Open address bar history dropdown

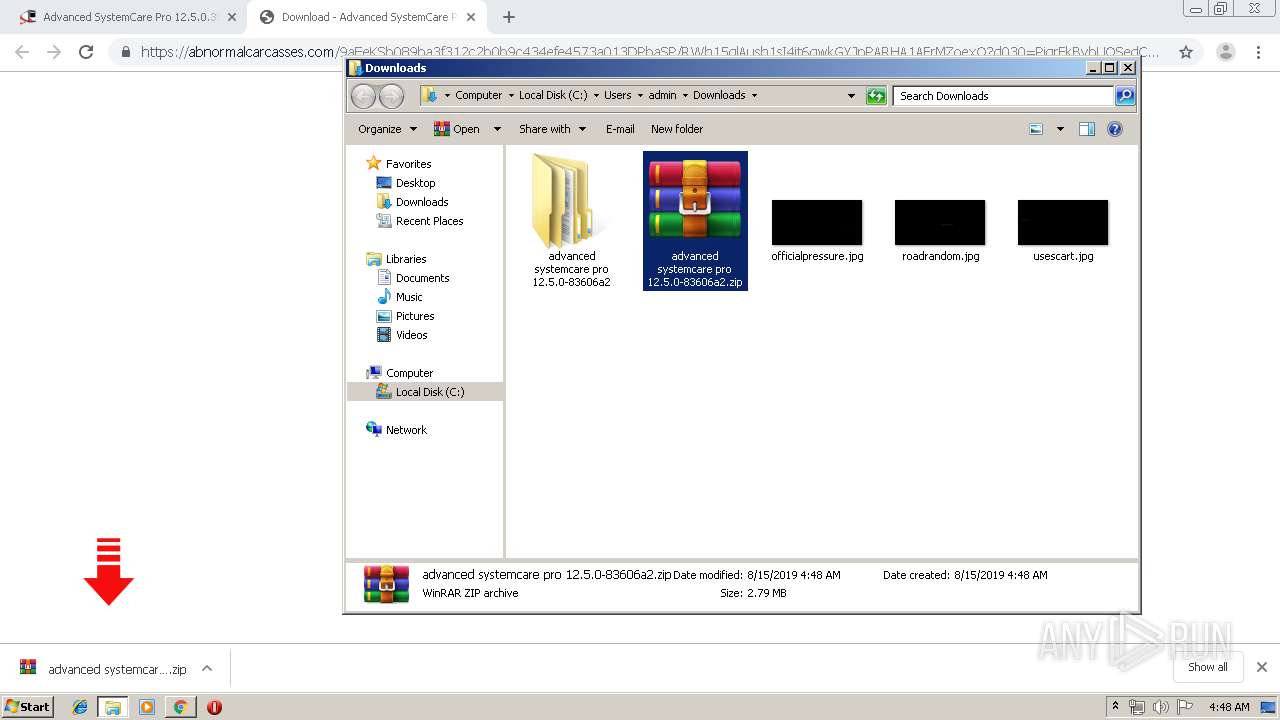coord(851,96)
